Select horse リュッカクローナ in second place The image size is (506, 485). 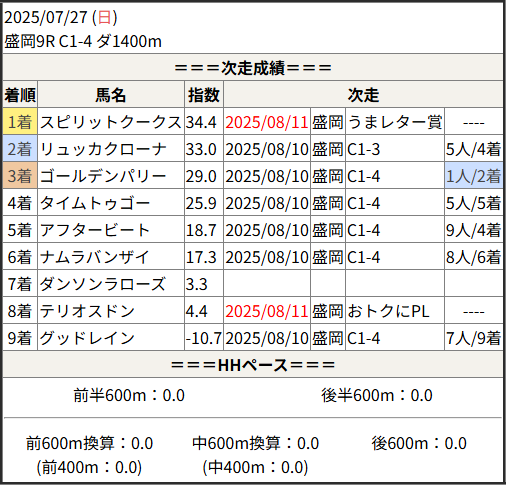[x=103, y=149]
